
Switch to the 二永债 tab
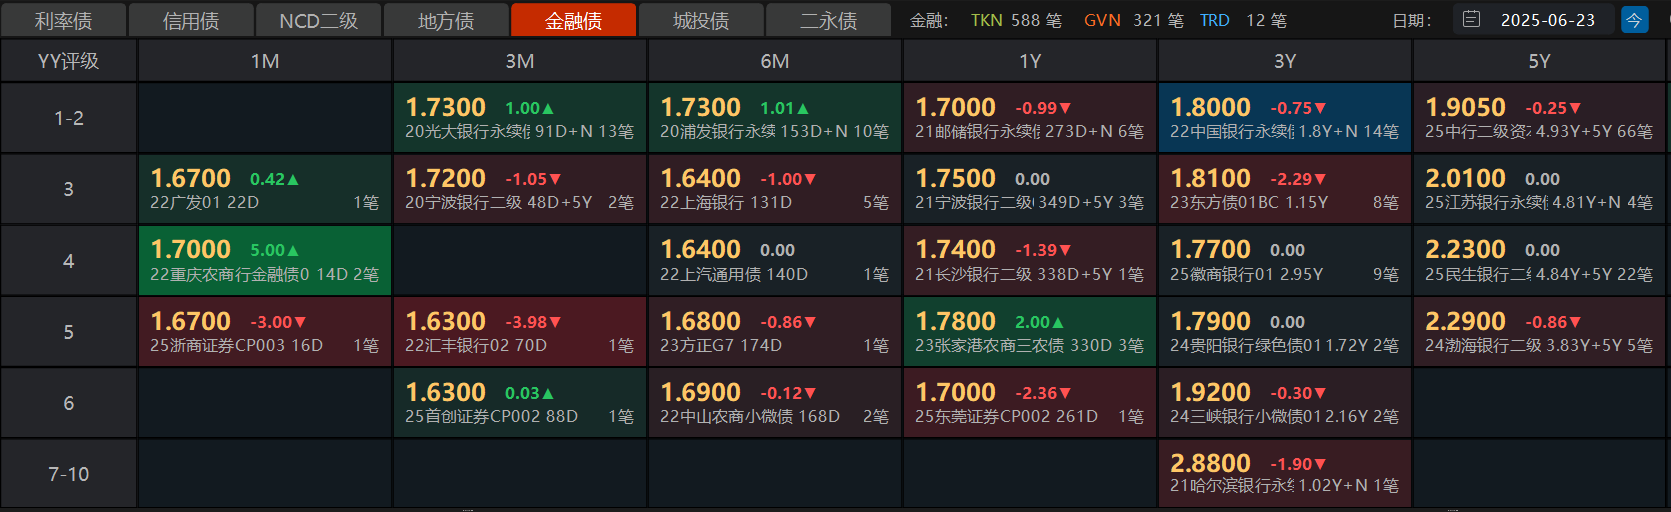(828, 20)
